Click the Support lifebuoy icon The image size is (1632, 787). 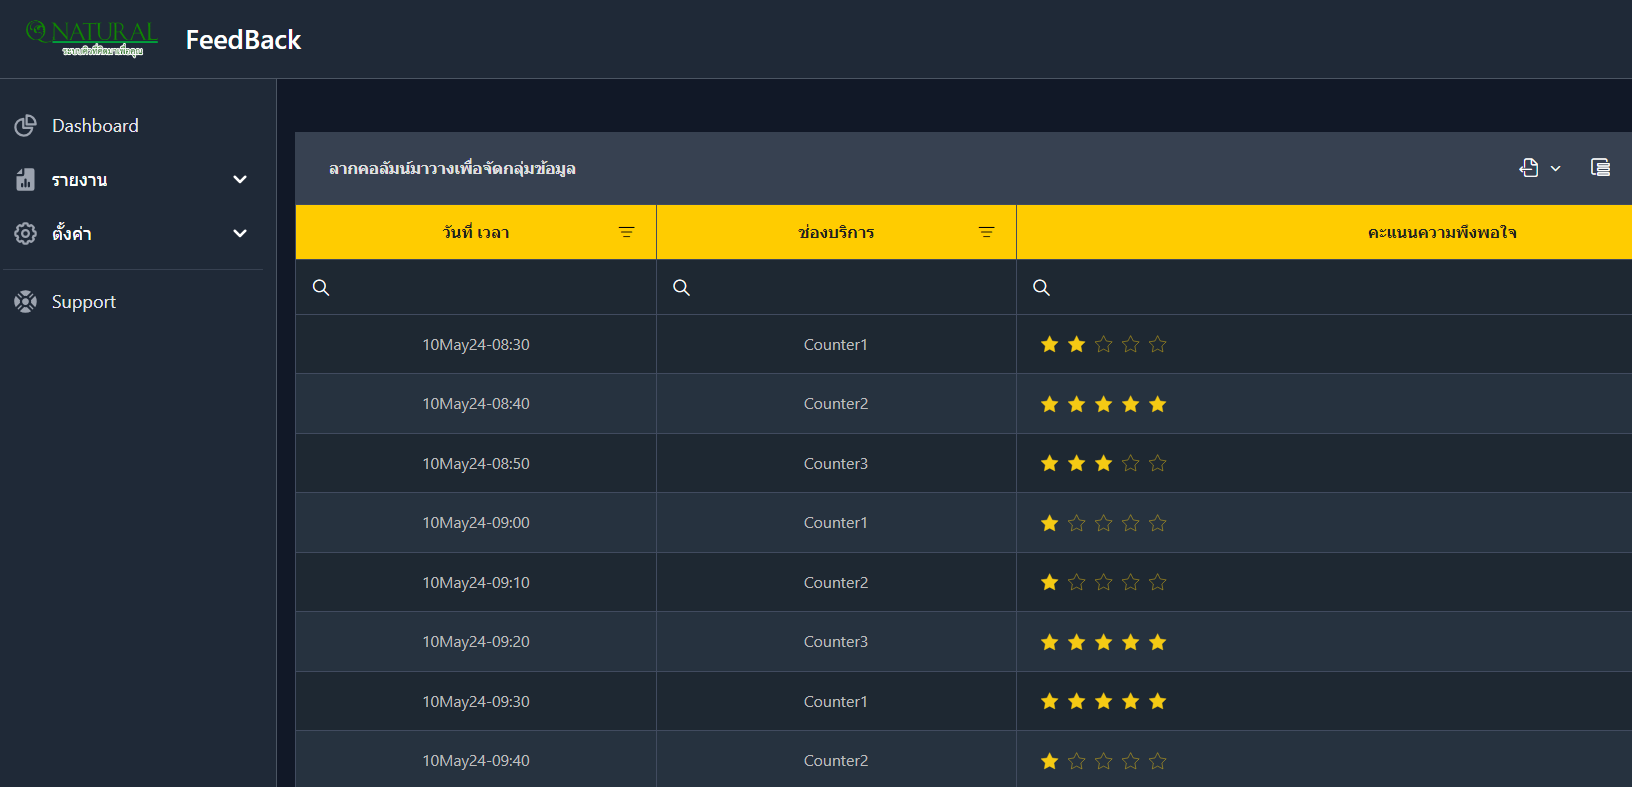click(26, 302)
